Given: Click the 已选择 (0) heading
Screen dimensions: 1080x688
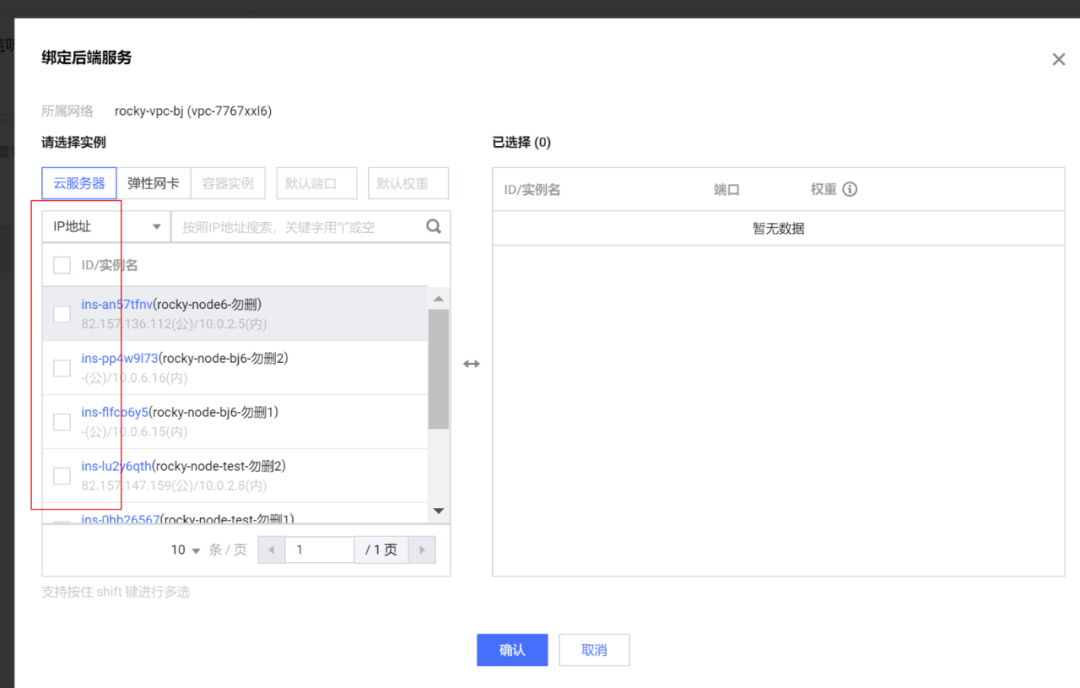Looking at the screenshot, I should pos(521,143).
